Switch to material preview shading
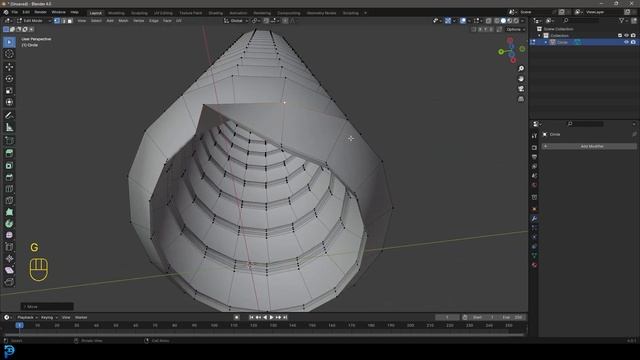The image size is (640, 360). tap(510, 20)
